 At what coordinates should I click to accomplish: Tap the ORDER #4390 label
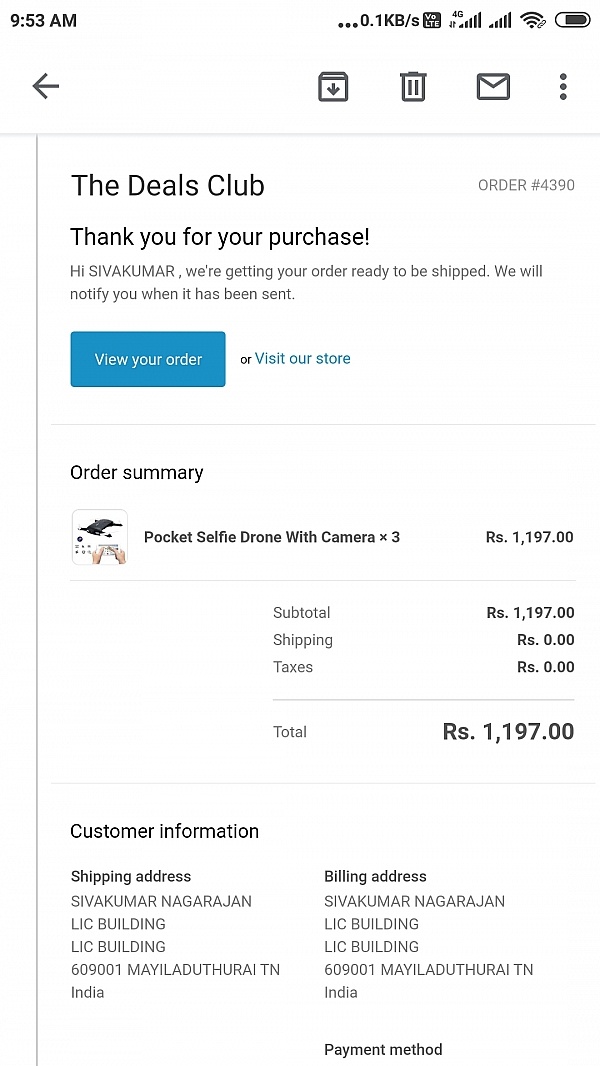point(526,185)
